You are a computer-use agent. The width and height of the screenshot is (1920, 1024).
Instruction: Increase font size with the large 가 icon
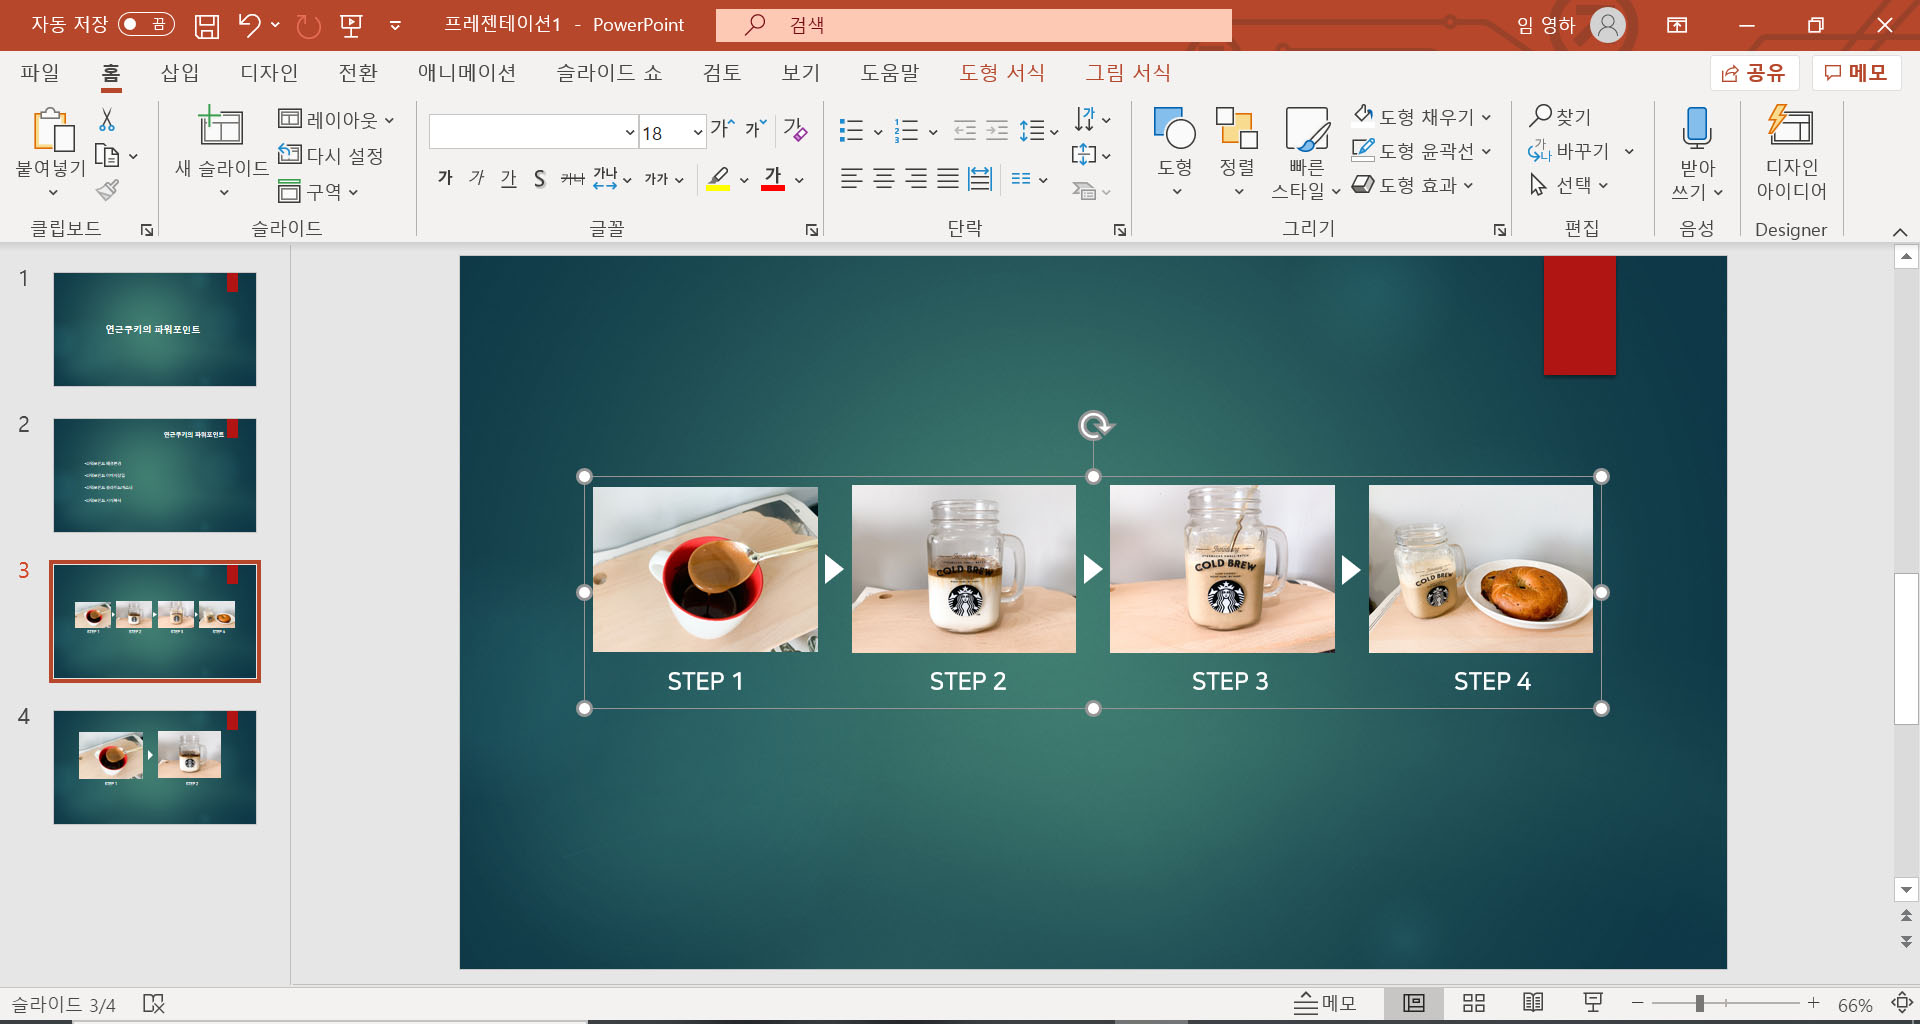click(722, 129)
